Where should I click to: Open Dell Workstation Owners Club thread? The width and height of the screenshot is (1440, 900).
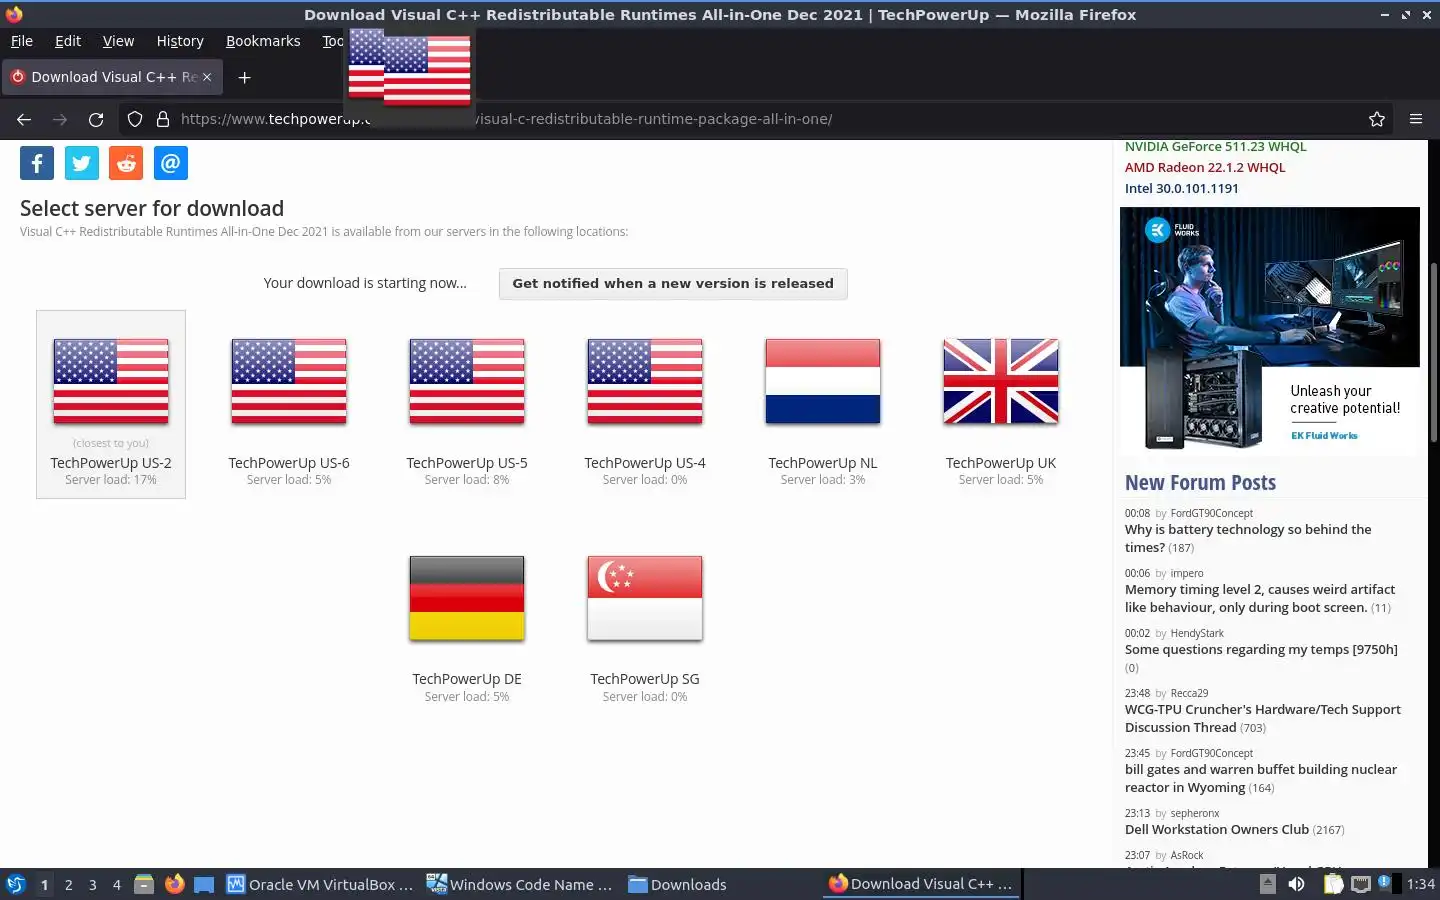1217,830
